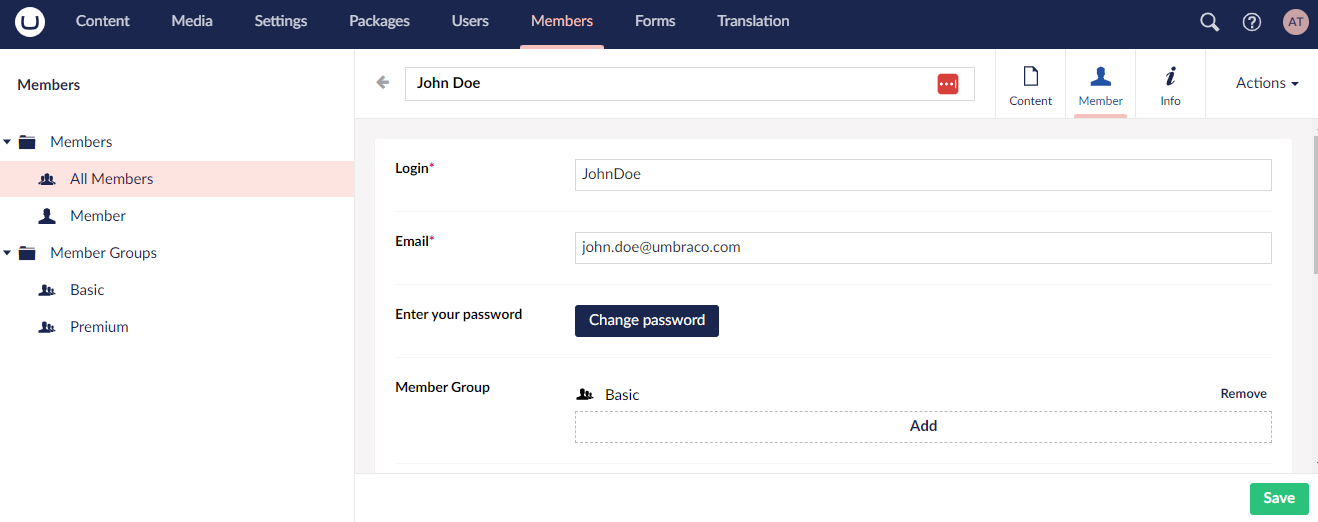Open the Actions dropdown

pyautogui.click(x=1266, y=83)
